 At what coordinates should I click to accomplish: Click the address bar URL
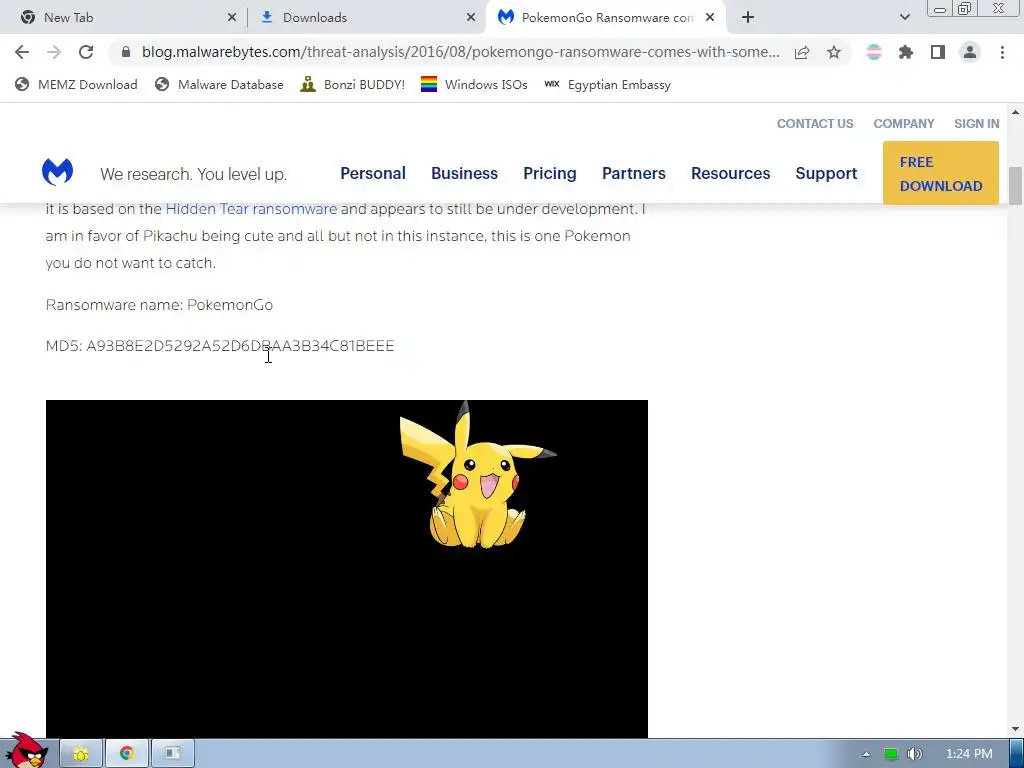coord(460,52)
